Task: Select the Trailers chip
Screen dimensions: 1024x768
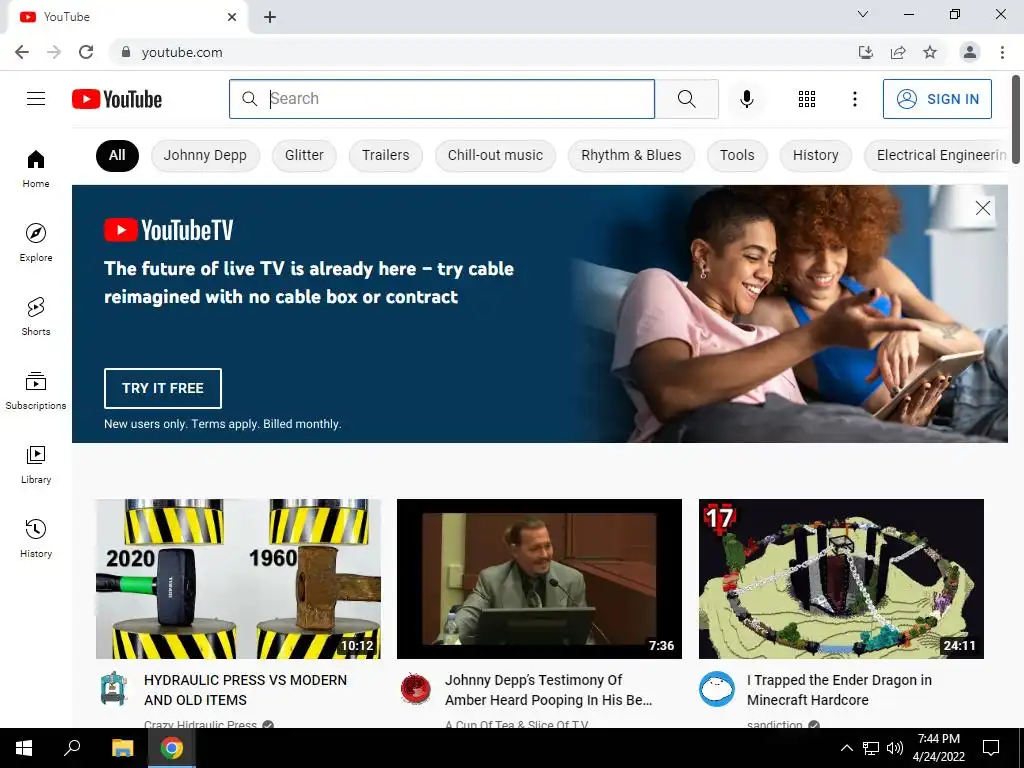Action: (x=386, y=155)
